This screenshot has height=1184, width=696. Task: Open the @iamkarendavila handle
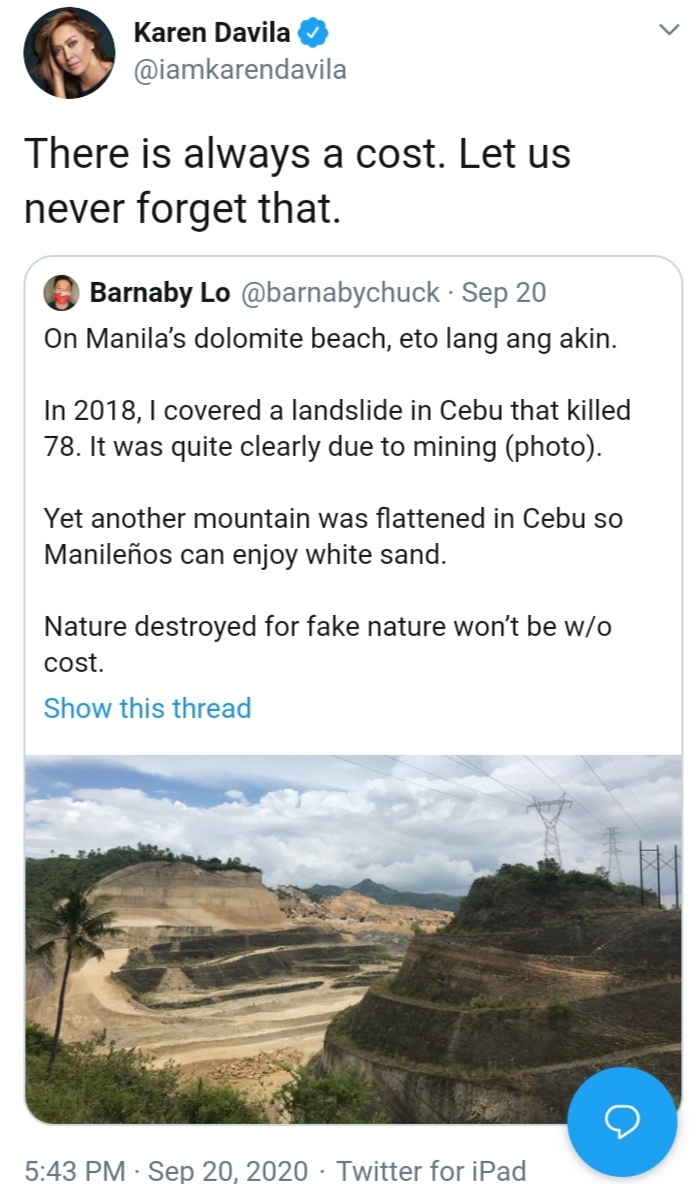tap(239, 70)
